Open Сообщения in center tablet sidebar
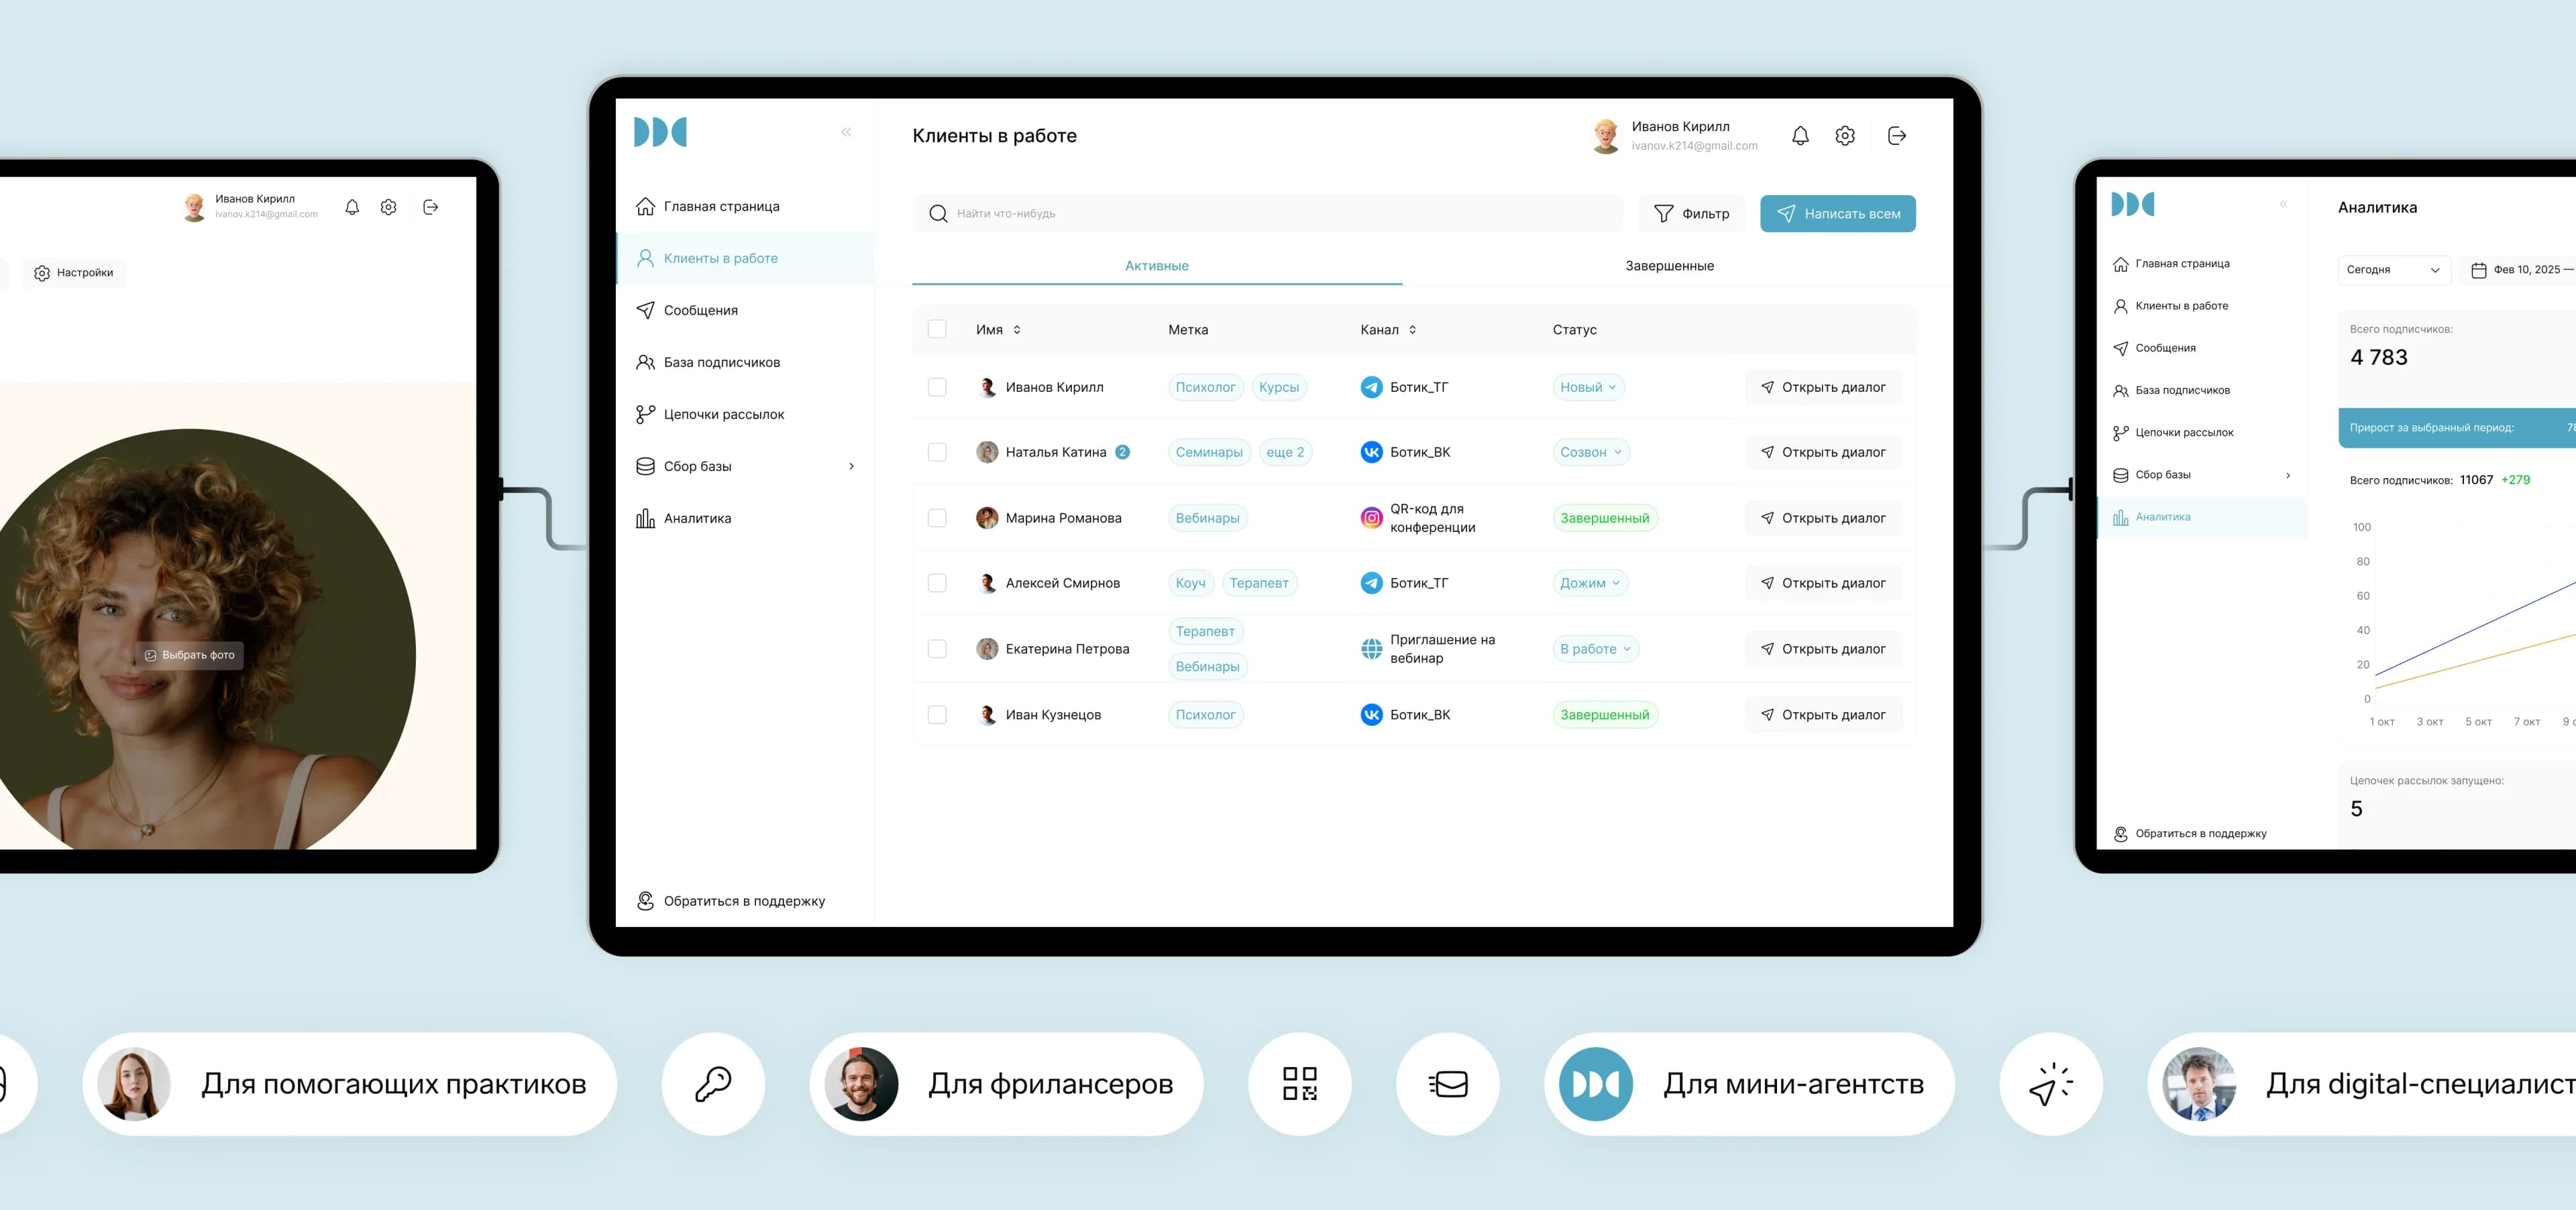2576x1210 pixels. tap(746, 310)
